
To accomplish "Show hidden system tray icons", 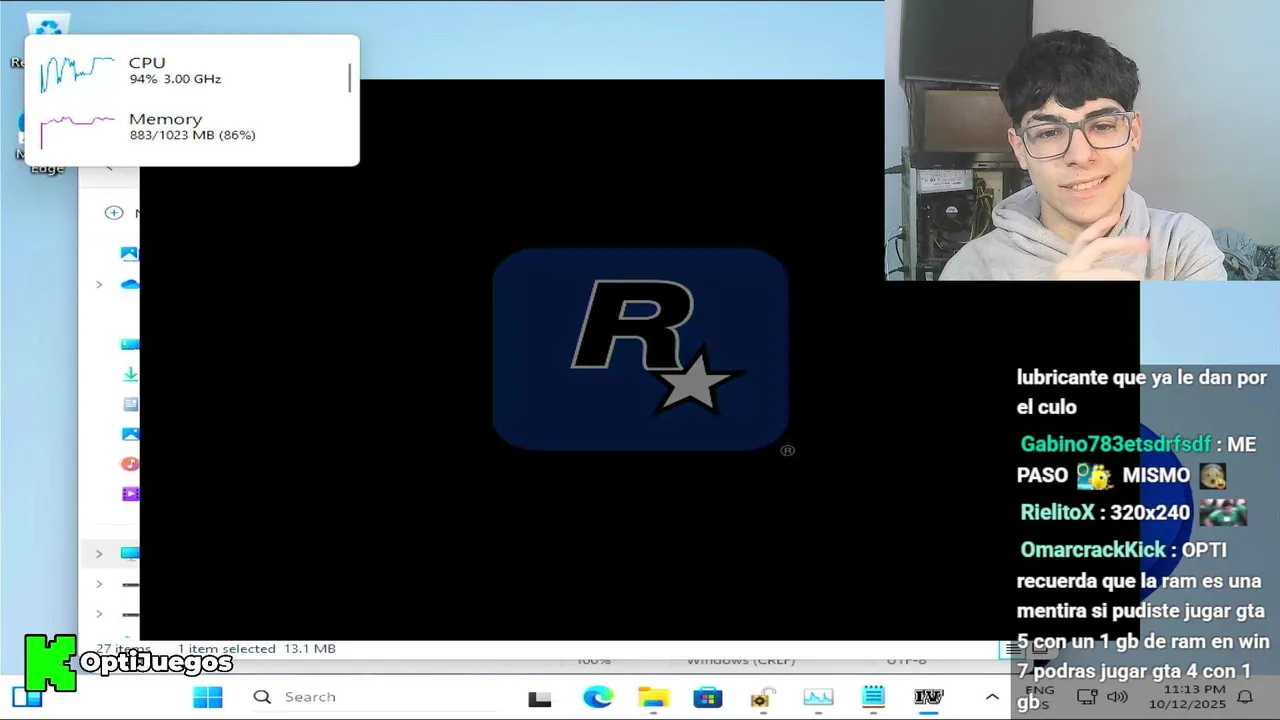I will tap(992, 697).
